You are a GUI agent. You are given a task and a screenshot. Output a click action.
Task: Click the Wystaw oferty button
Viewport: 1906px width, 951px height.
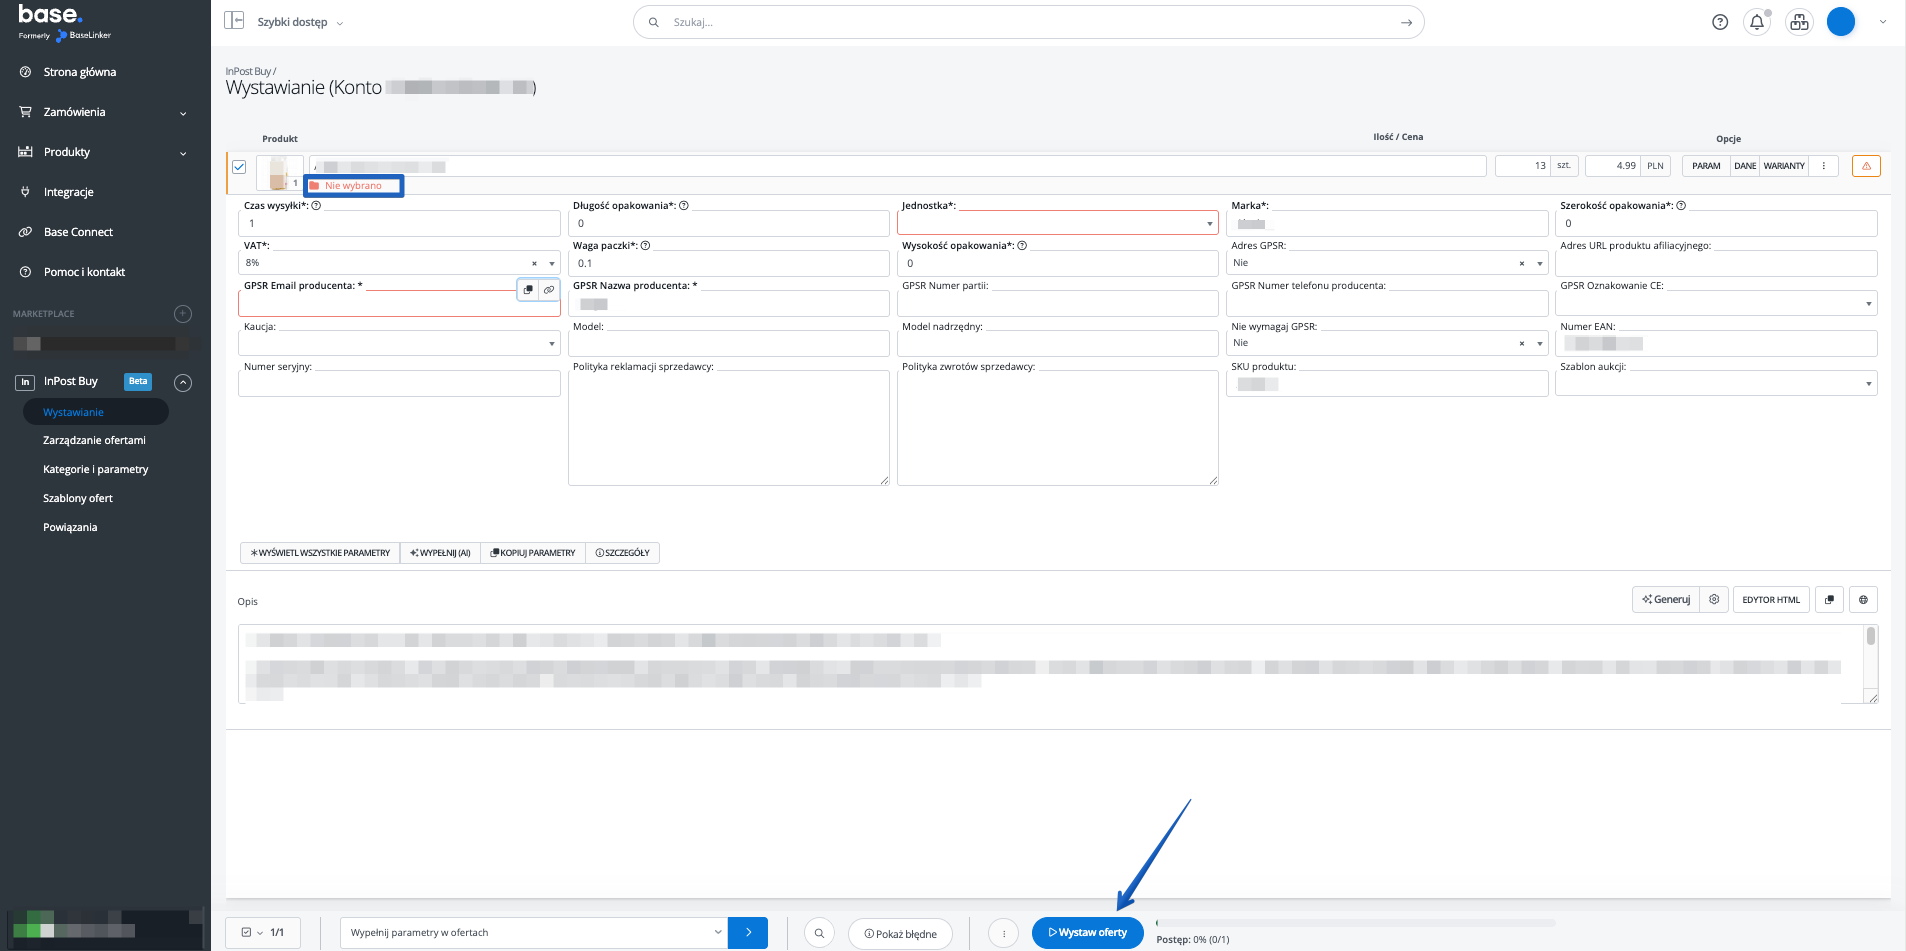1087,933
